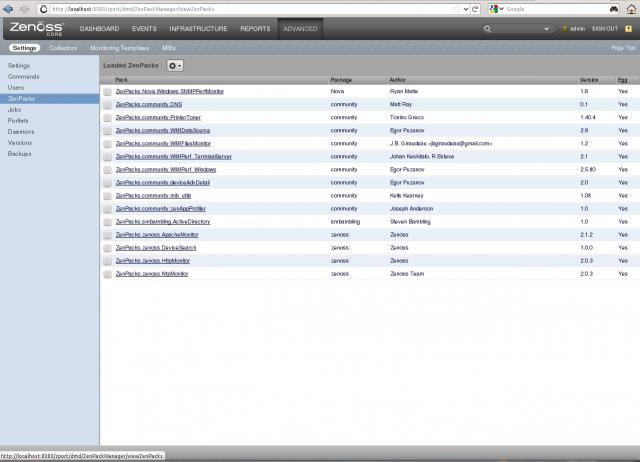640x462 pixels.
Task: Open the Reports menu
Action: 255,29
